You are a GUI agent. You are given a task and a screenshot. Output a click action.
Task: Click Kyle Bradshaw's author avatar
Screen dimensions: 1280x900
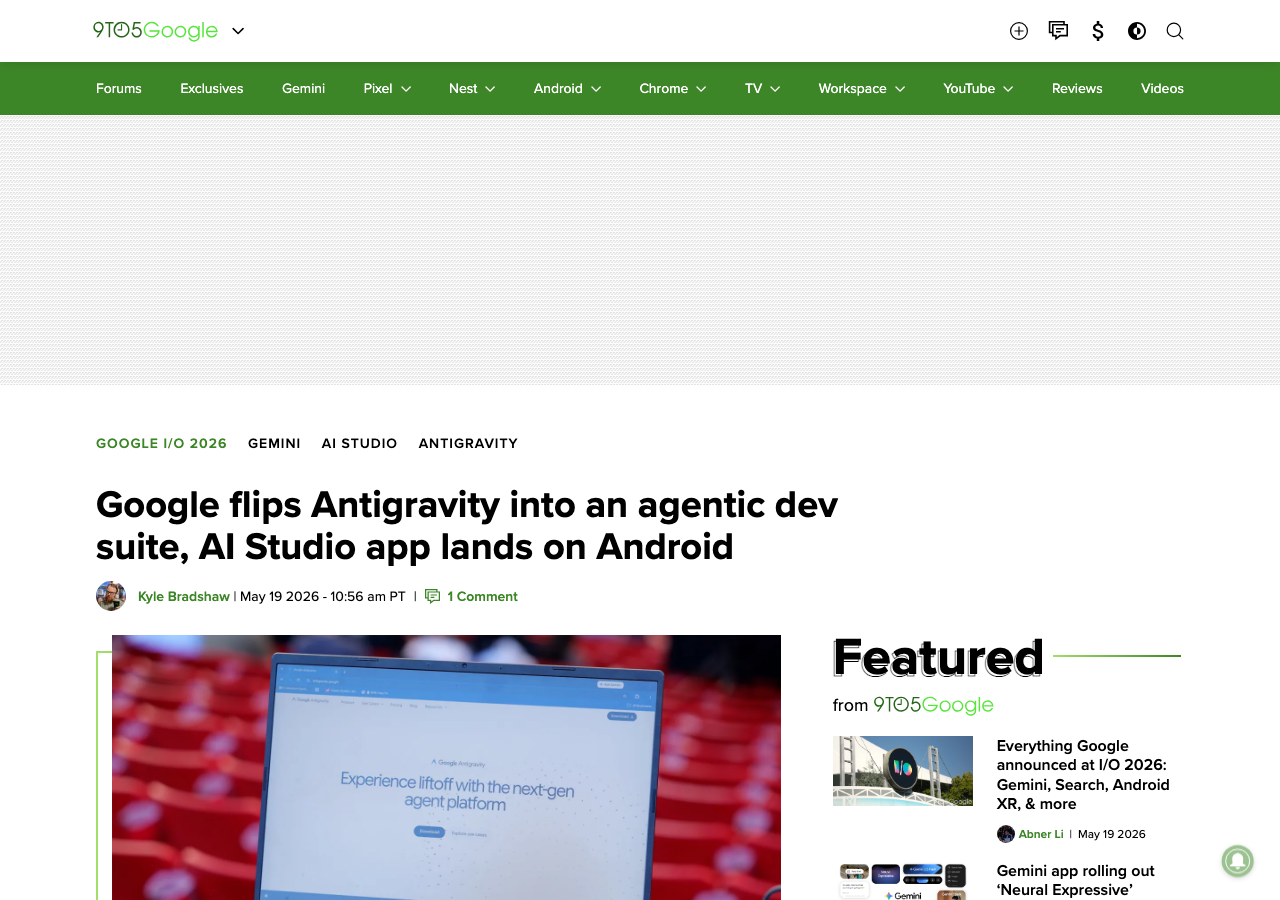(111, 596)
